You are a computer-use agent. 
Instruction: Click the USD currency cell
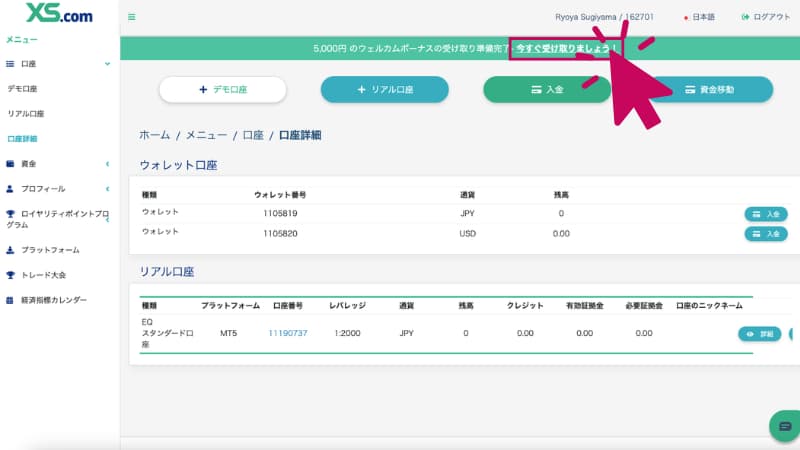467,234
